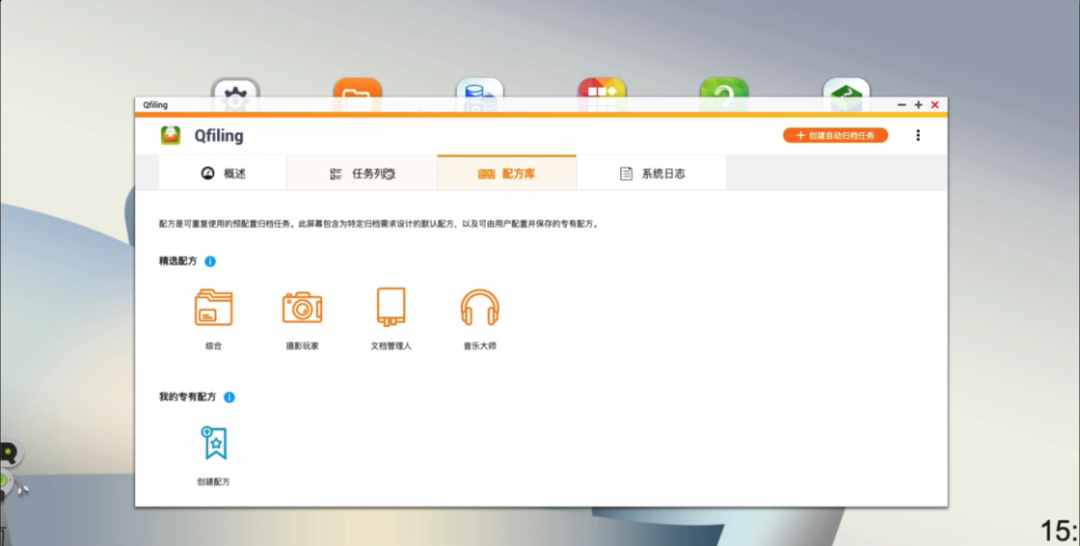Maximize the Qfiling window
Image resolution: width=1080 pixels, height=546 pixels.
point(918,105)
